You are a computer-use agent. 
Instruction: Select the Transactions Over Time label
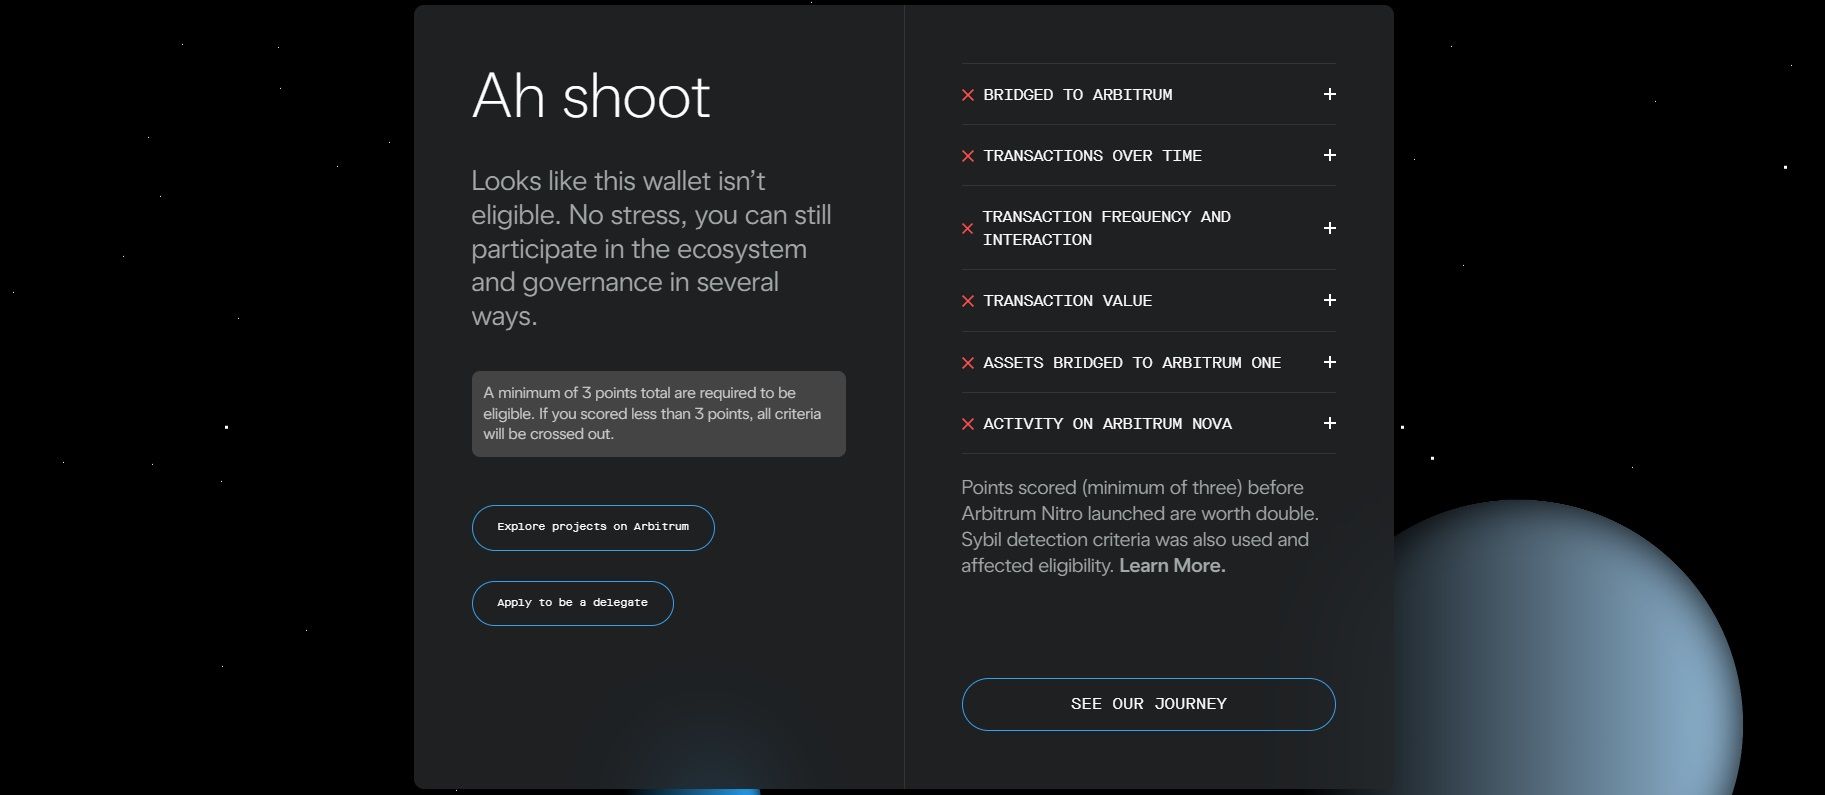(1092, 156)
